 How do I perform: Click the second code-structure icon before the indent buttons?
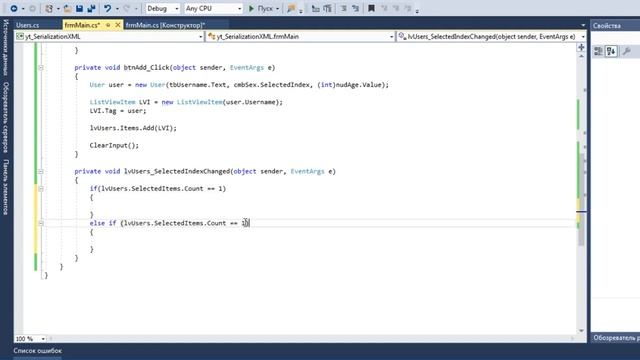(327, 8)
